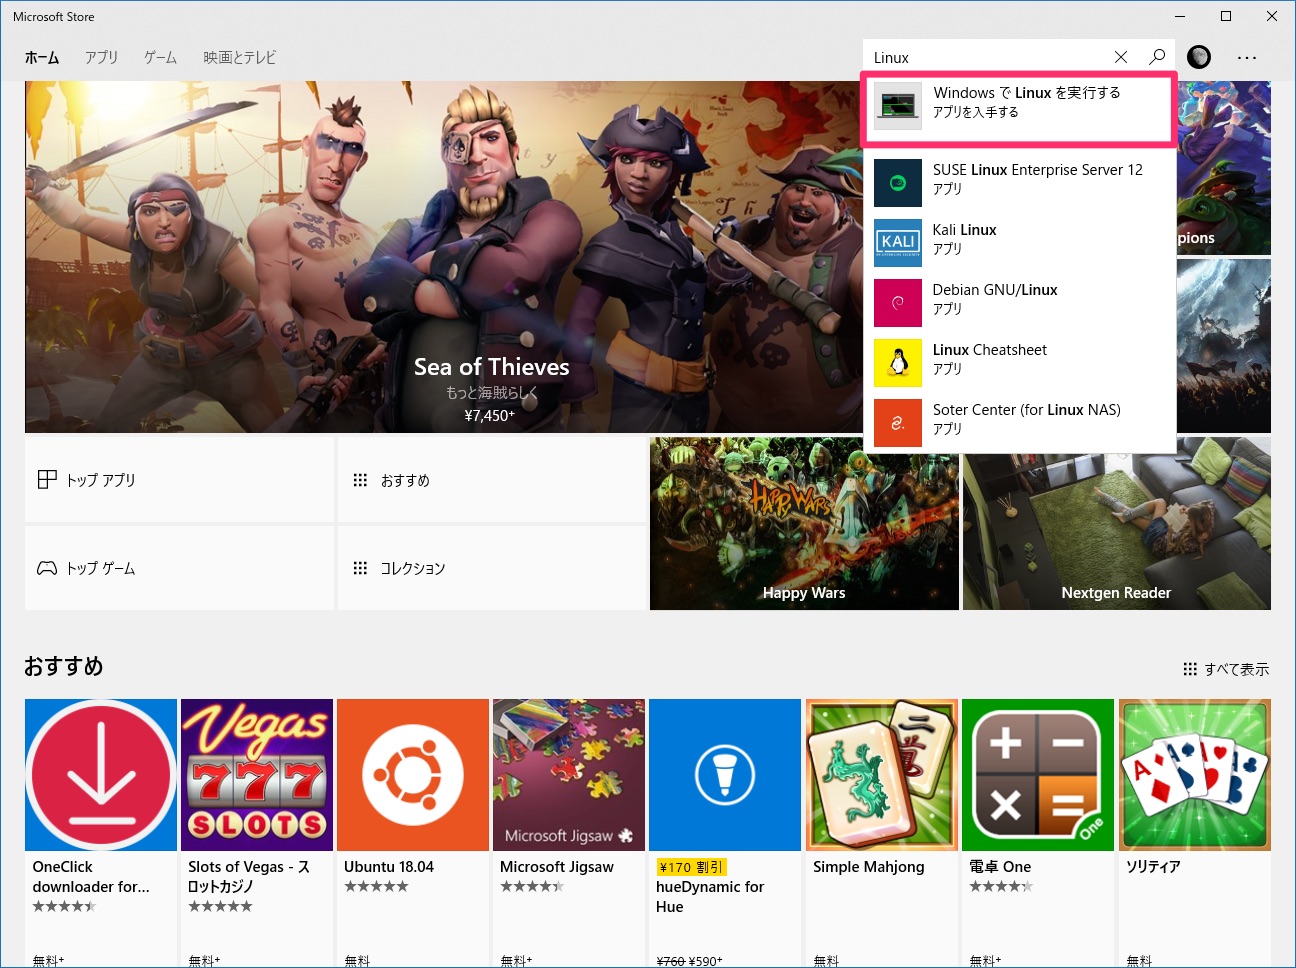Open the three-dot more menu
The height and width of the screenshot is (968, 1296).
click(1246, 57)
